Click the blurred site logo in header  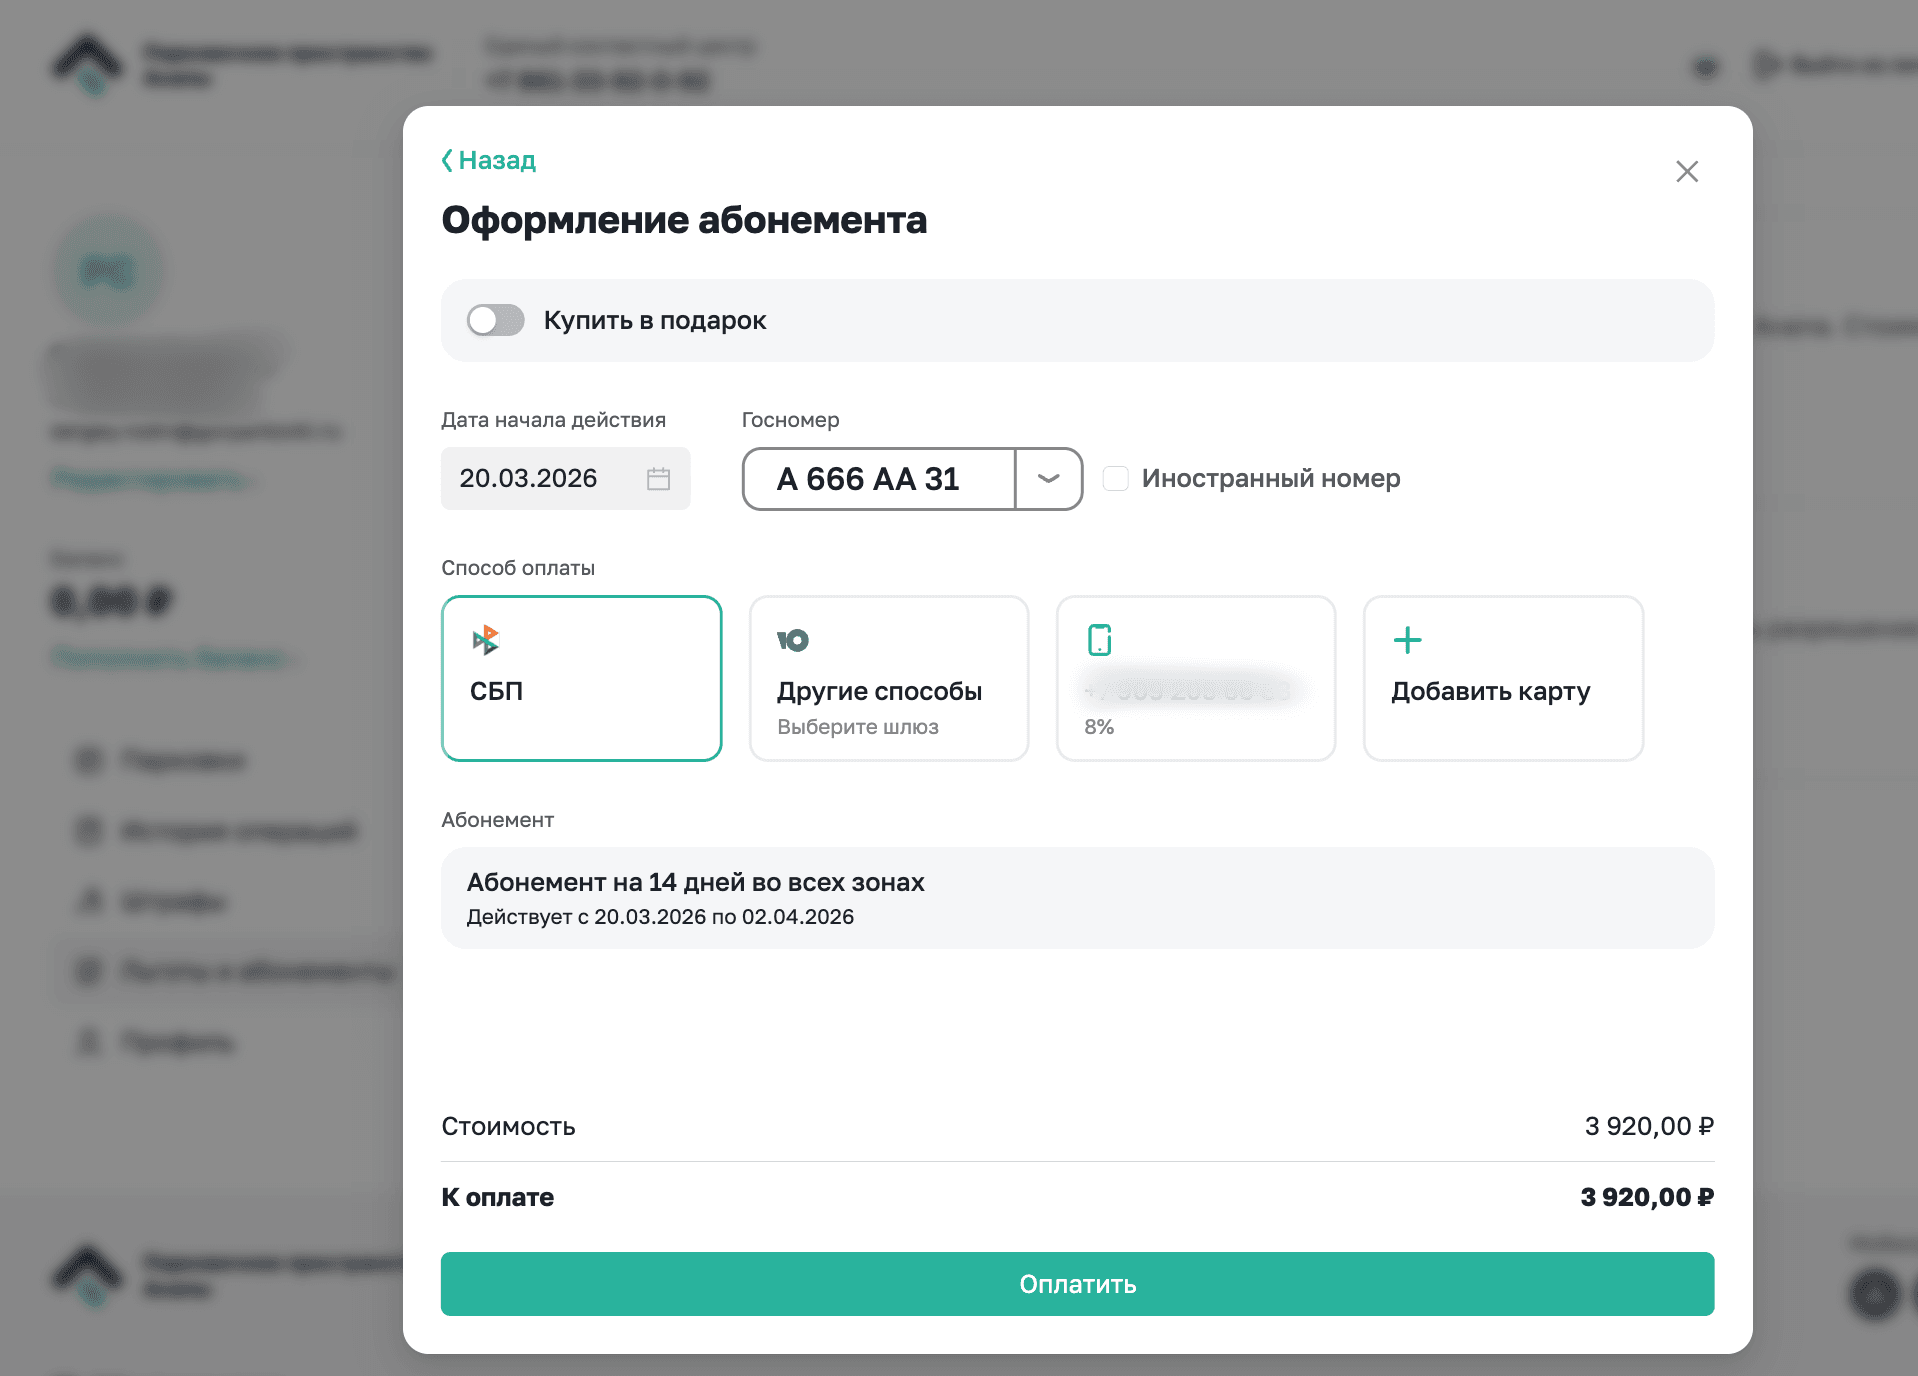tap(88, 64)
